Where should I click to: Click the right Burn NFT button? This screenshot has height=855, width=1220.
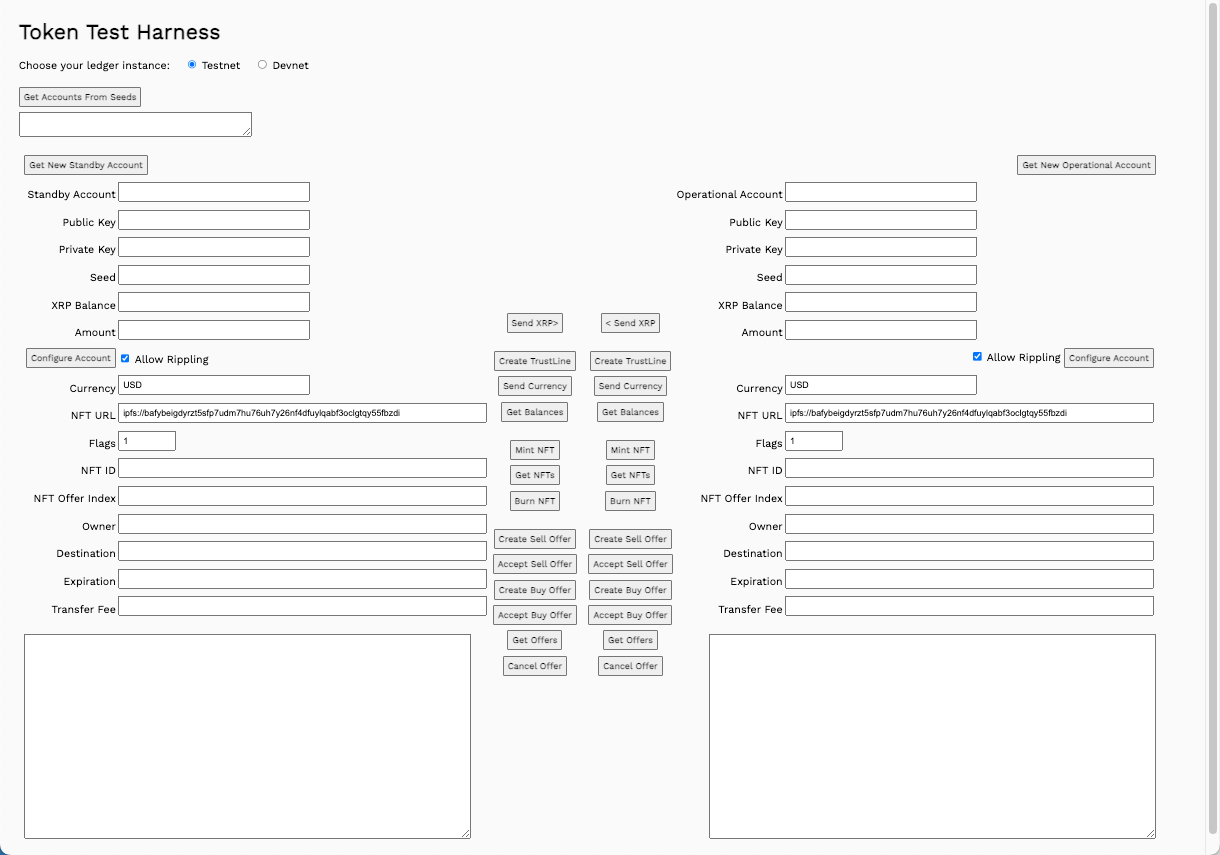point(629,500)
